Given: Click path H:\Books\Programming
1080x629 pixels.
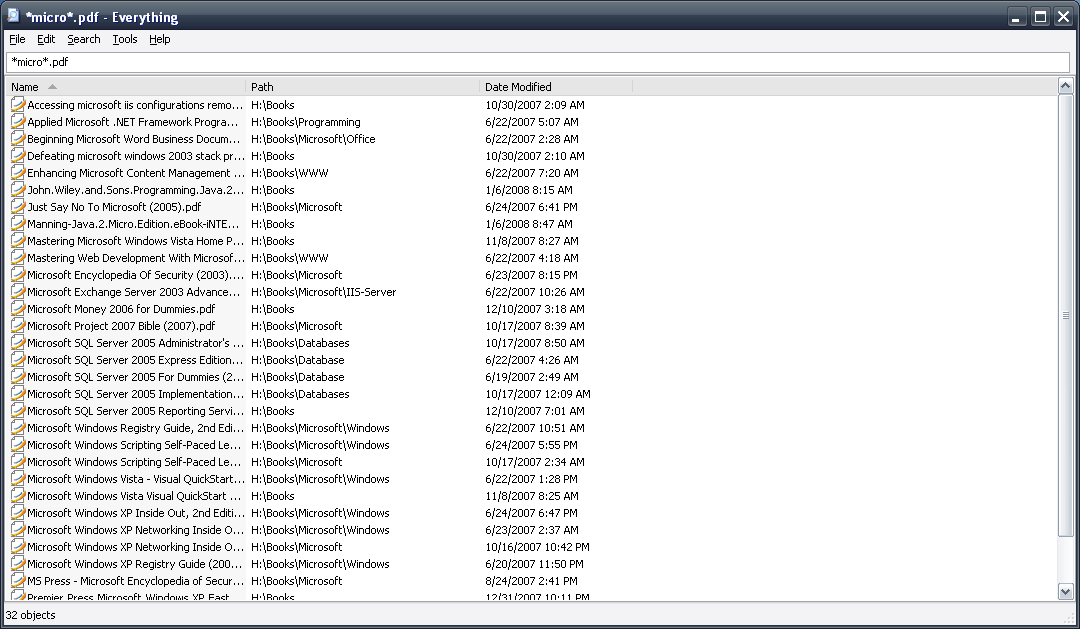Looking at the screenshot, I should (x=306, y=122).
